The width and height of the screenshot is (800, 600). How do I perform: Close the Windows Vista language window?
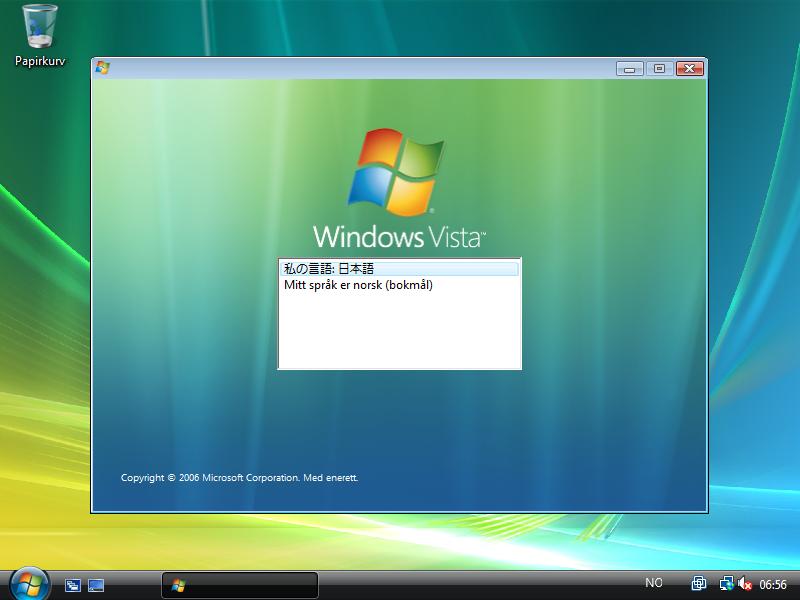689,68
